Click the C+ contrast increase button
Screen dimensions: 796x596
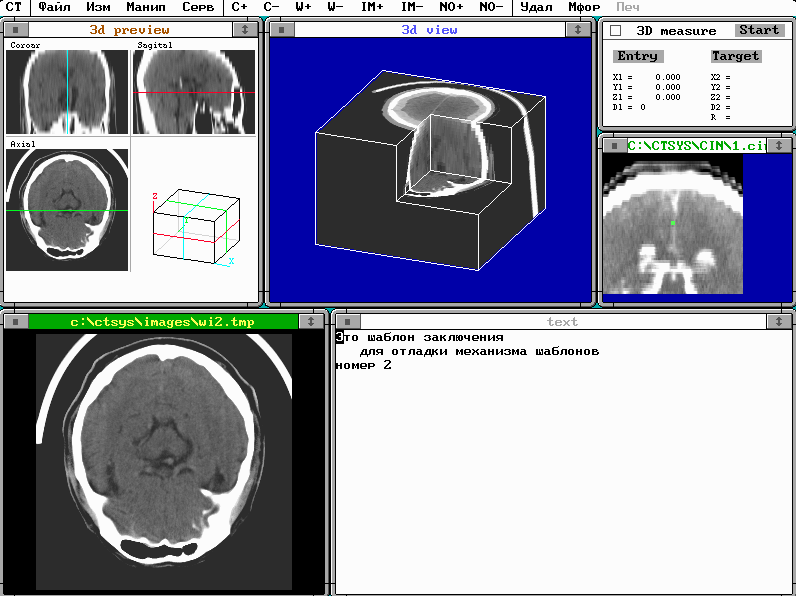point(239,7)
